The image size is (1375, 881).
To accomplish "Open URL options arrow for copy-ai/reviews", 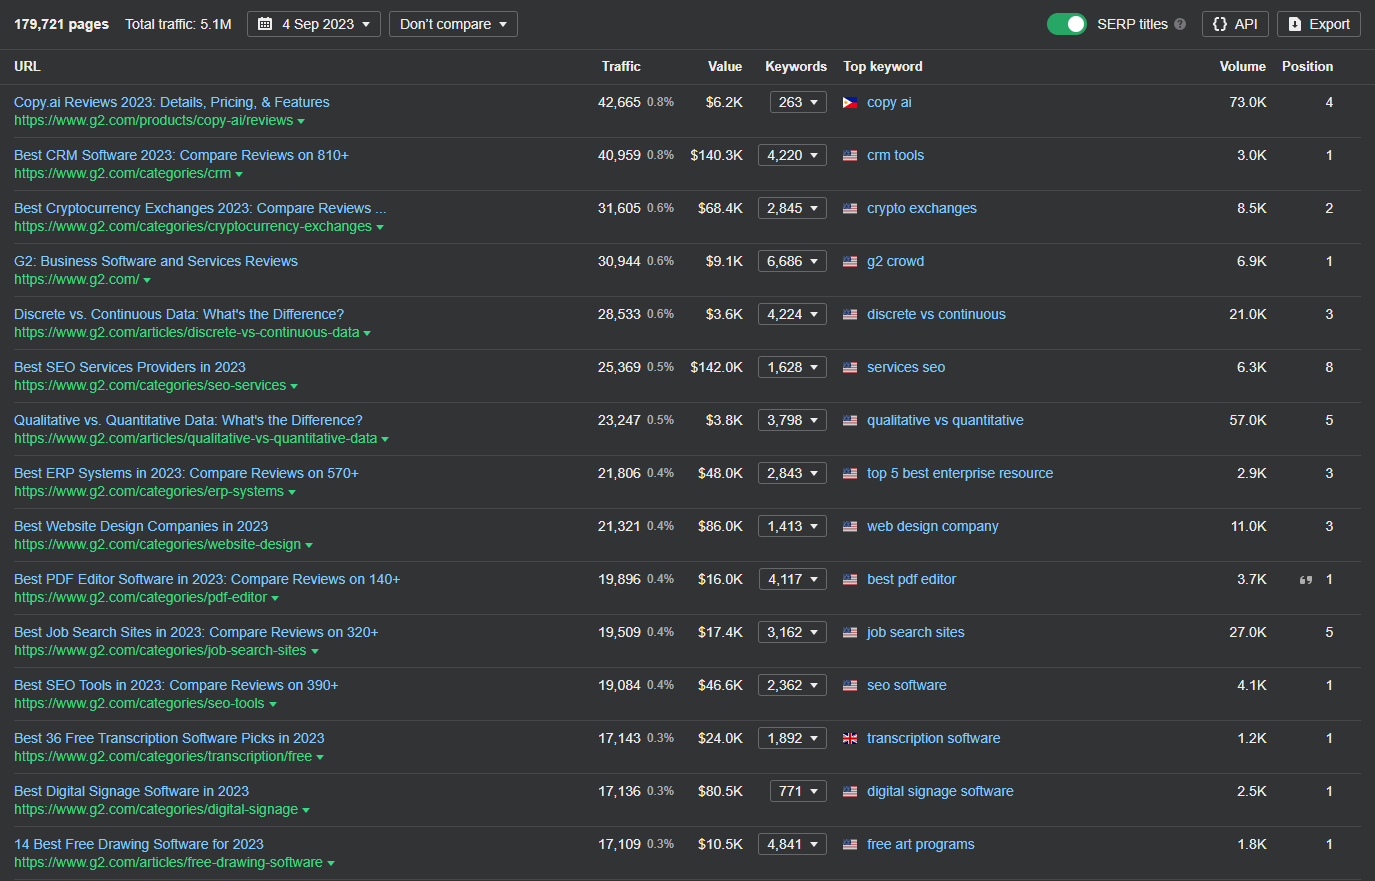I will click(x=301, y=122).
